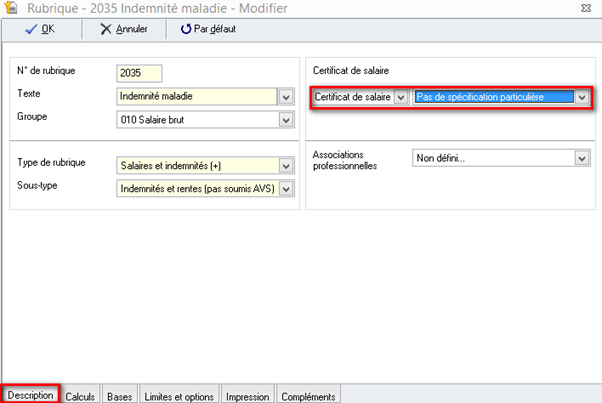Open the Associations professionnelles dropdown
This screenshot has height=403, width=602.
click(582, 158)
